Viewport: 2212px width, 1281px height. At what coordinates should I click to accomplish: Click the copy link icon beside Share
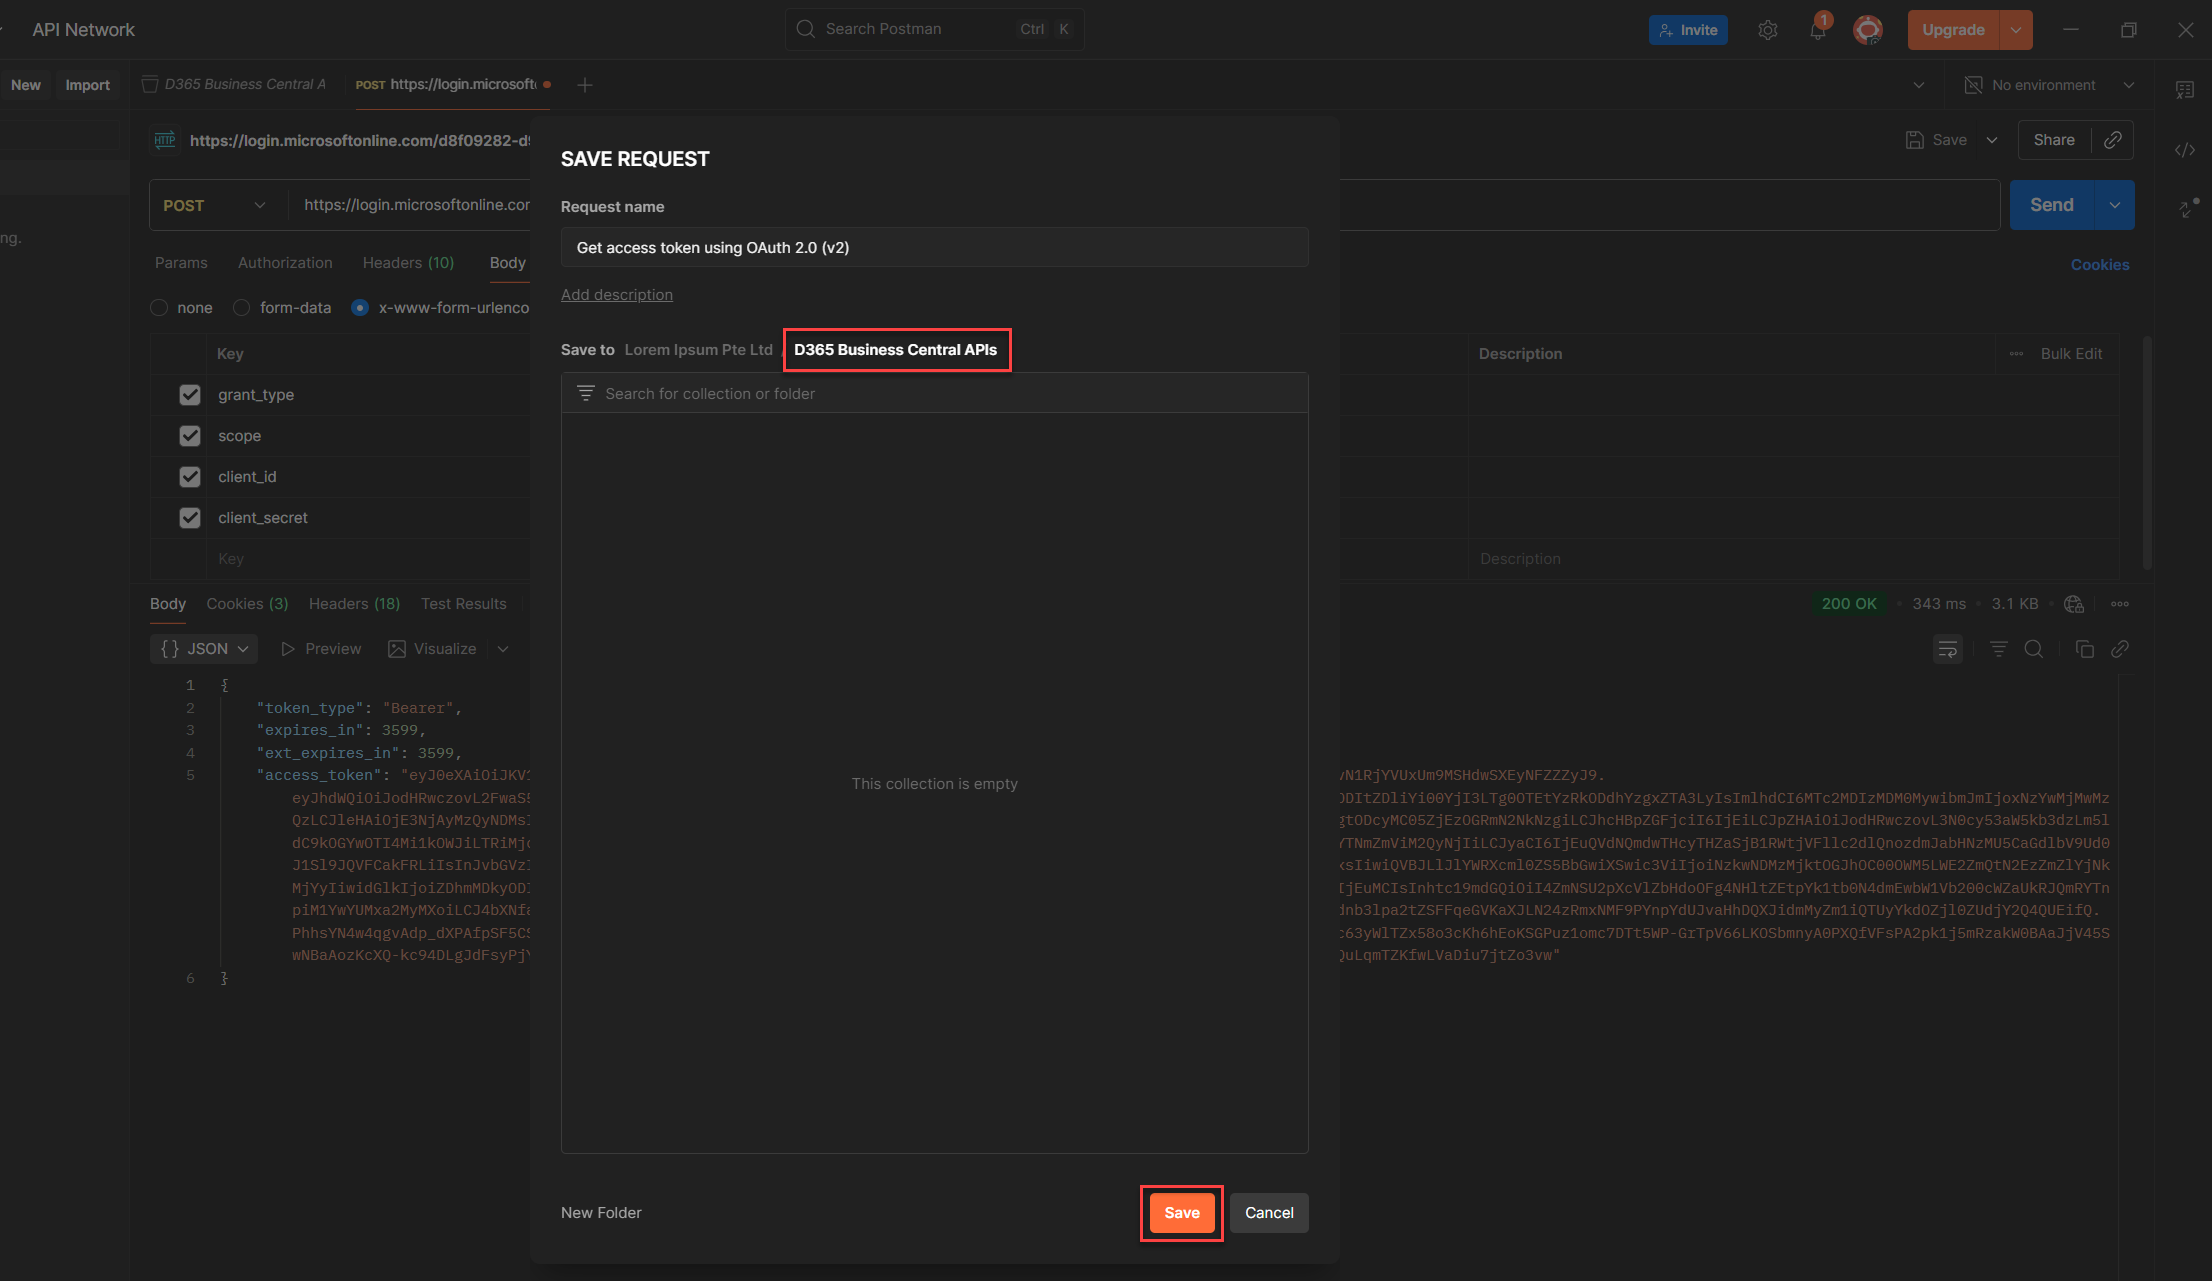coord(2112,140)
